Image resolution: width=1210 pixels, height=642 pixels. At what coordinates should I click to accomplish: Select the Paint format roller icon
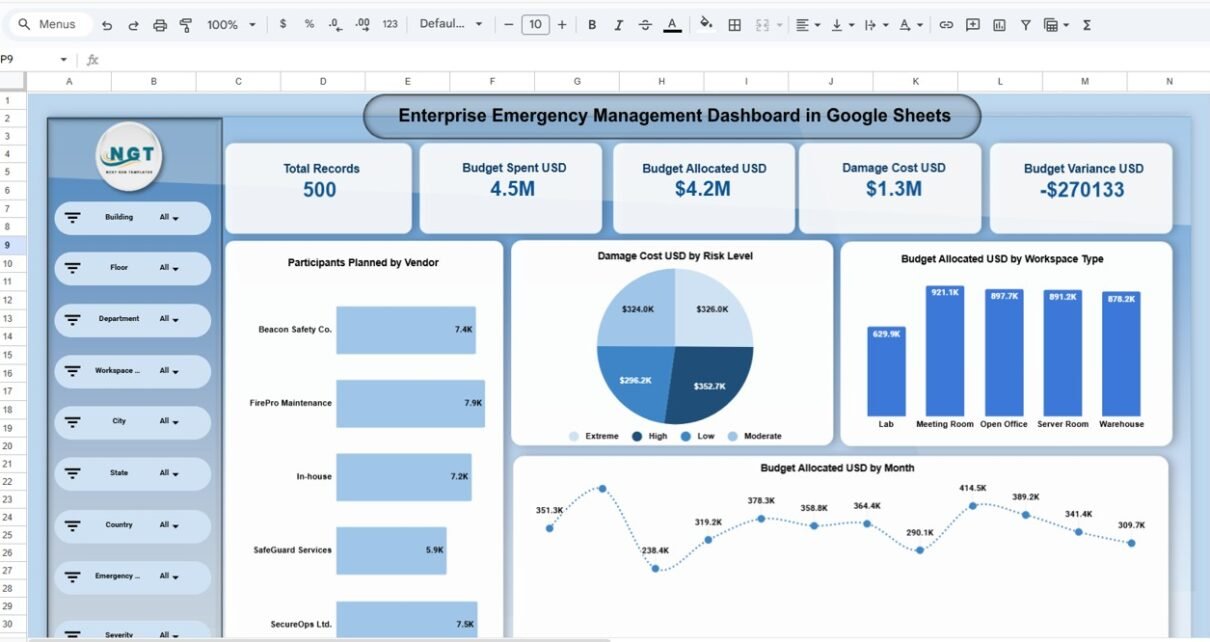coord(186,25)
